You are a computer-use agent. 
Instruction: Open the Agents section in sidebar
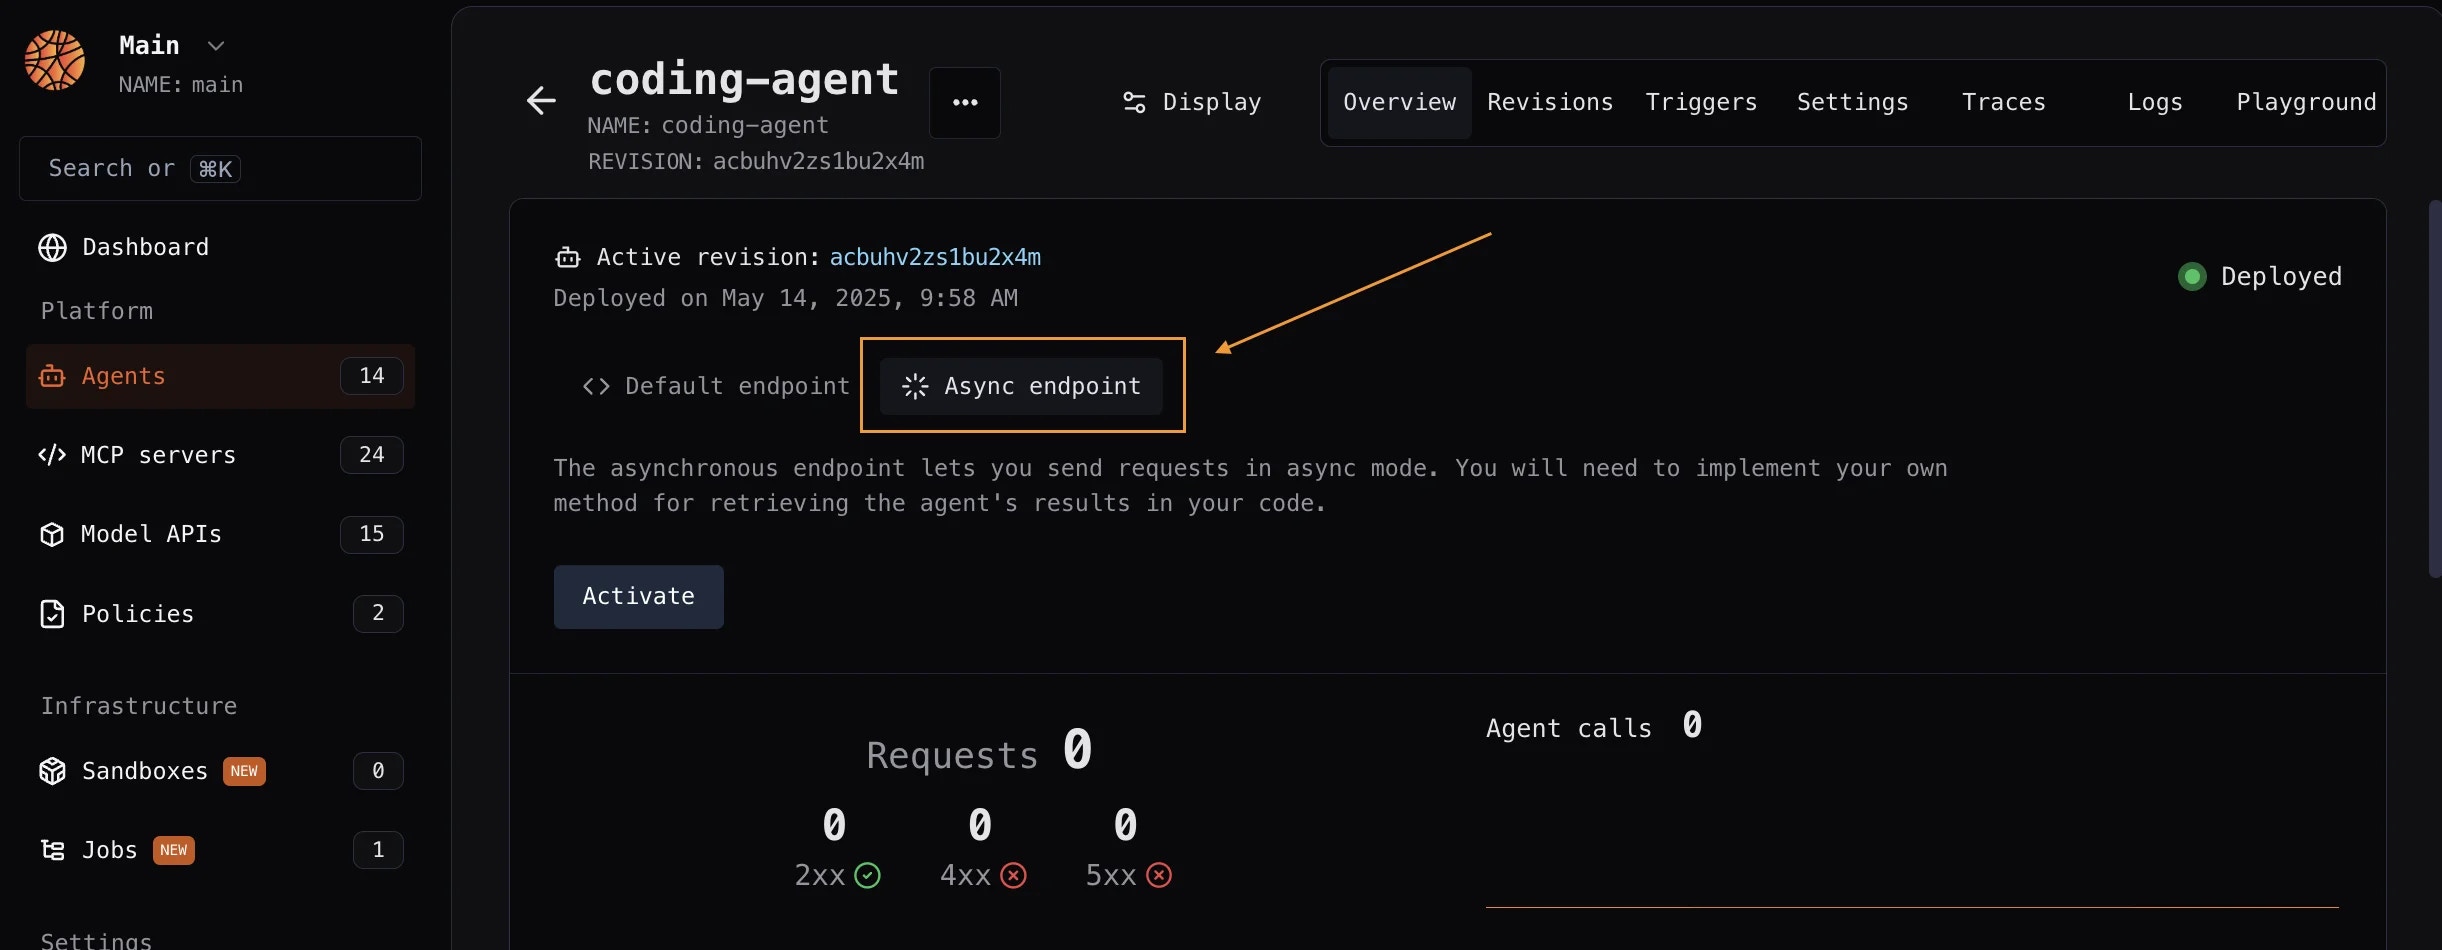click(x=124, y=376)
